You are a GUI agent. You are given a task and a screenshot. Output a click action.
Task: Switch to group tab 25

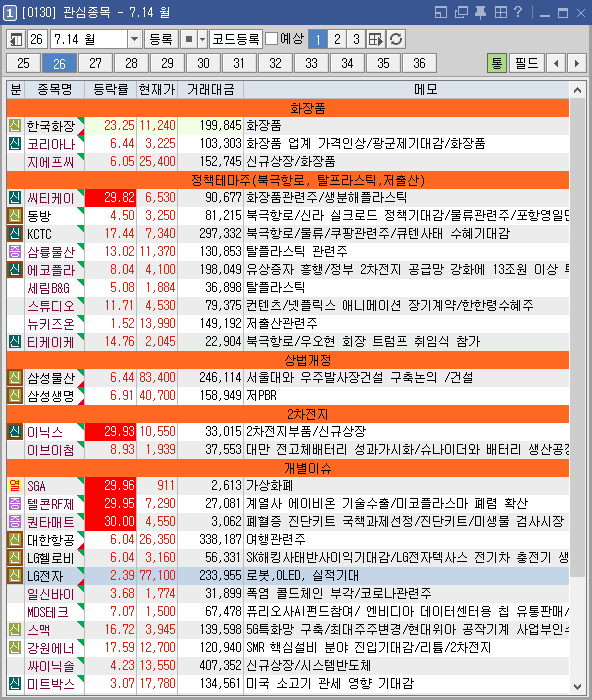[x=23, y=63]
